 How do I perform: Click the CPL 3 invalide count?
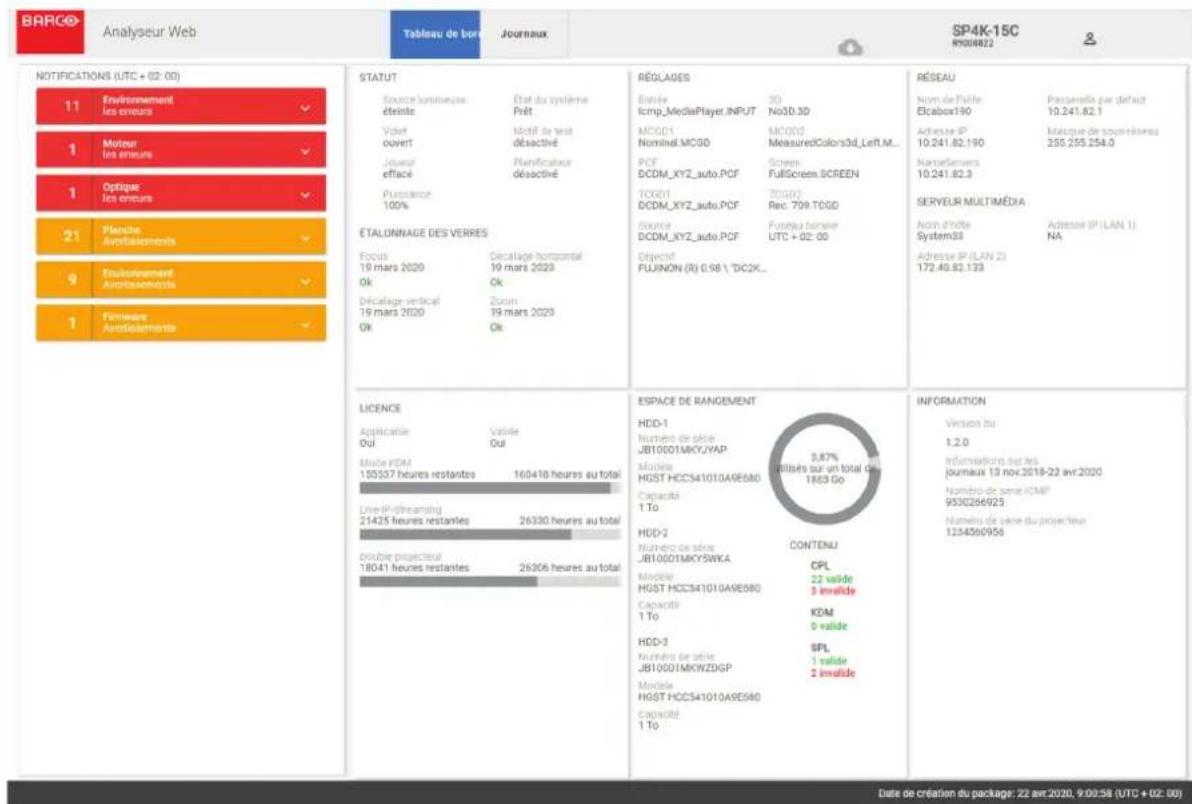(x=833, y=591)
